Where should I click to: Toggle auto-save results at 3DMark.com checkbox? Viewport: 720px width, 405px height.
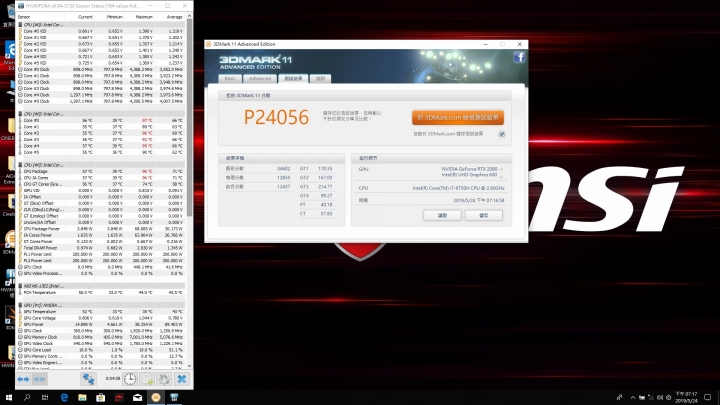502,135
